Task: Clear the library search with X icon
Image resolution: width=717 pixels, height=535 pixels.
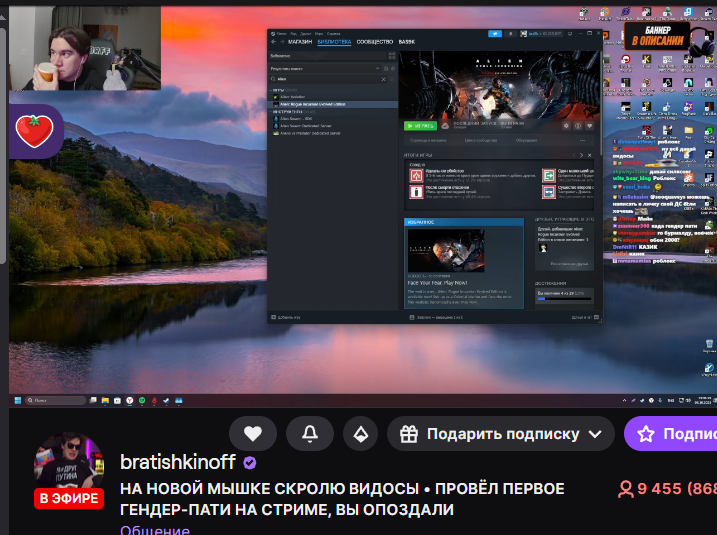Action: point(383,79)
